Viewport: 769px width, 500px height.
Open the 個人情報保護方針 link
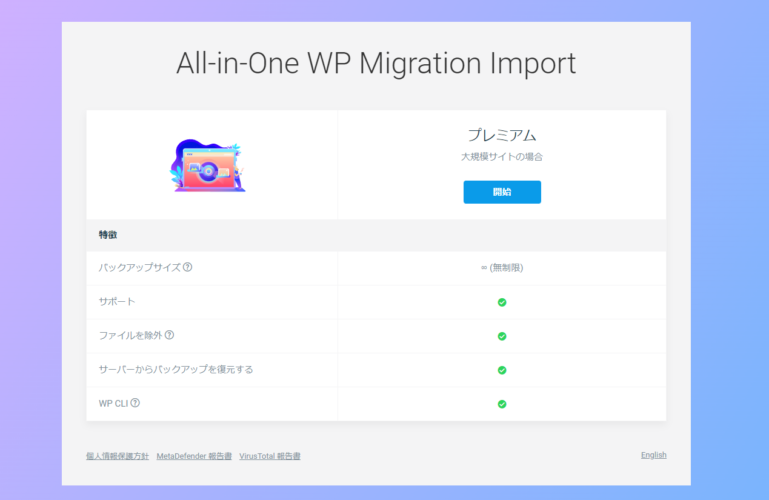pyautogui.click(x=117, y=456)
